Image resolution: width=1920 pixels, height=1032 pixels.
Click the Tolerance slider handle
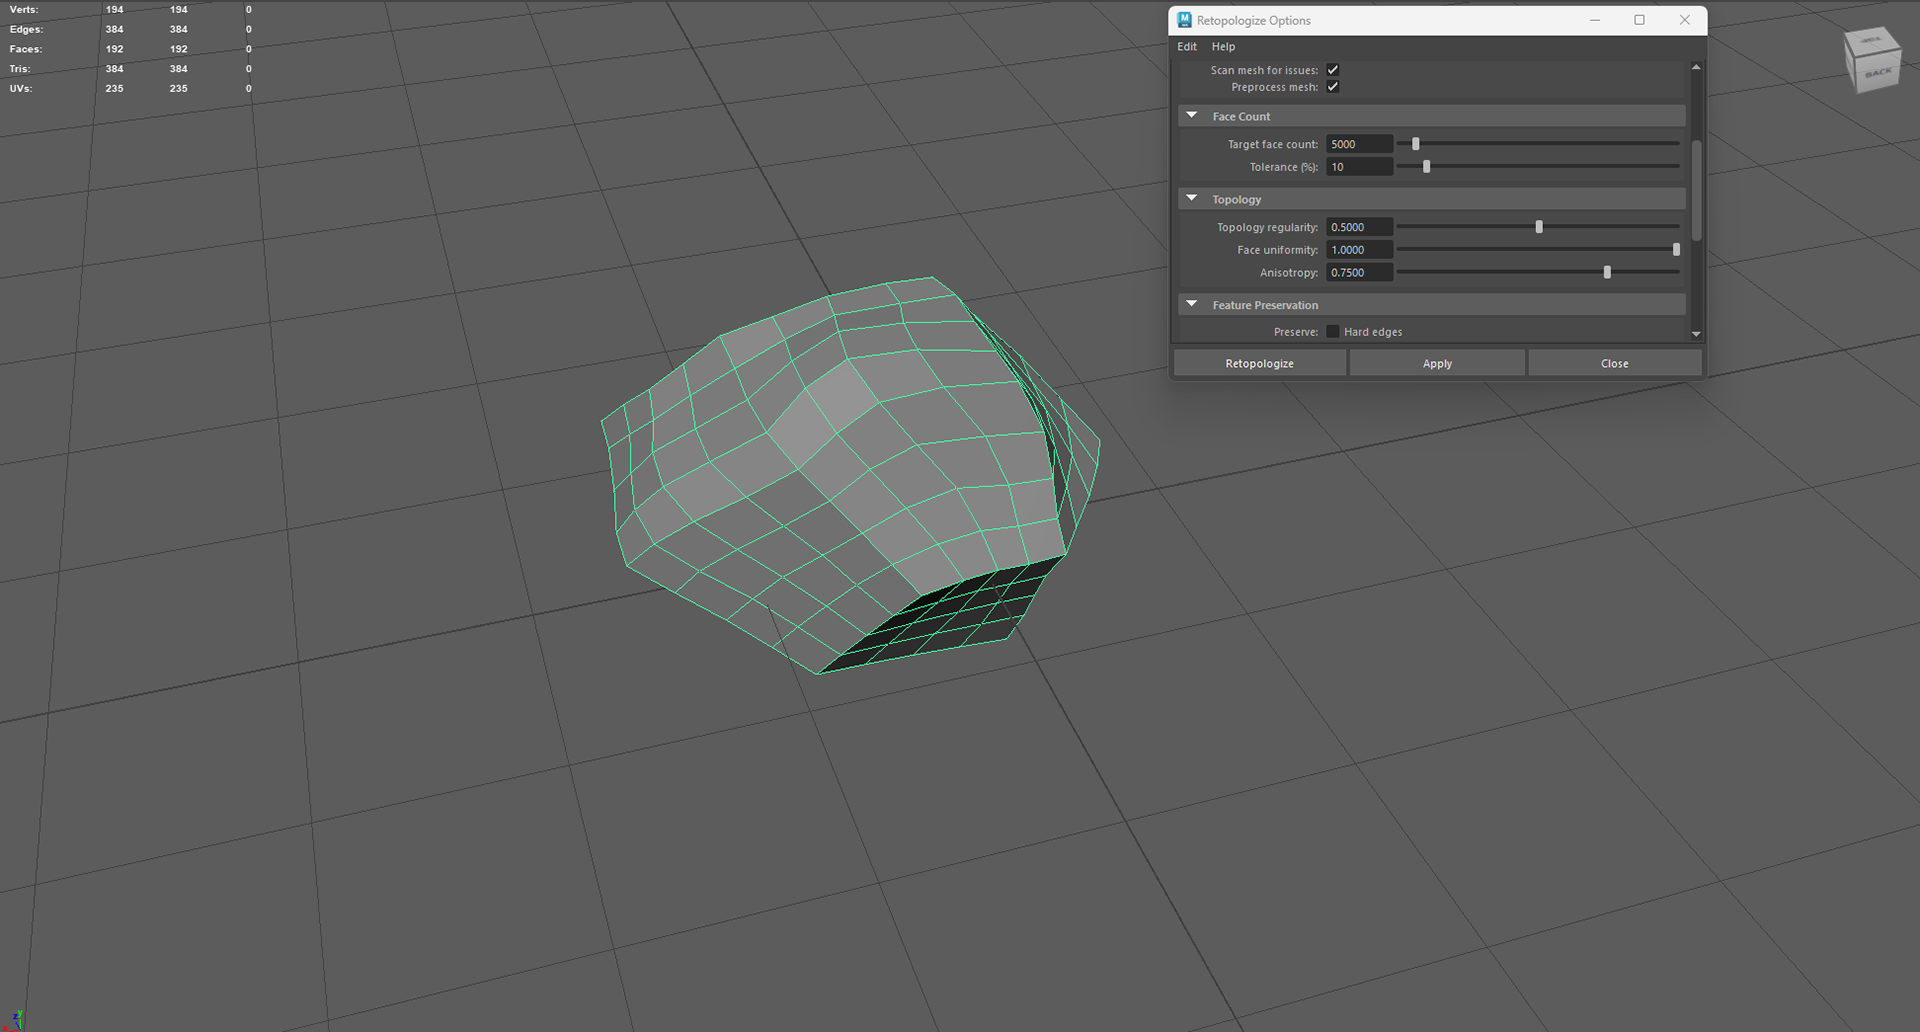[x=1426, y=167]
